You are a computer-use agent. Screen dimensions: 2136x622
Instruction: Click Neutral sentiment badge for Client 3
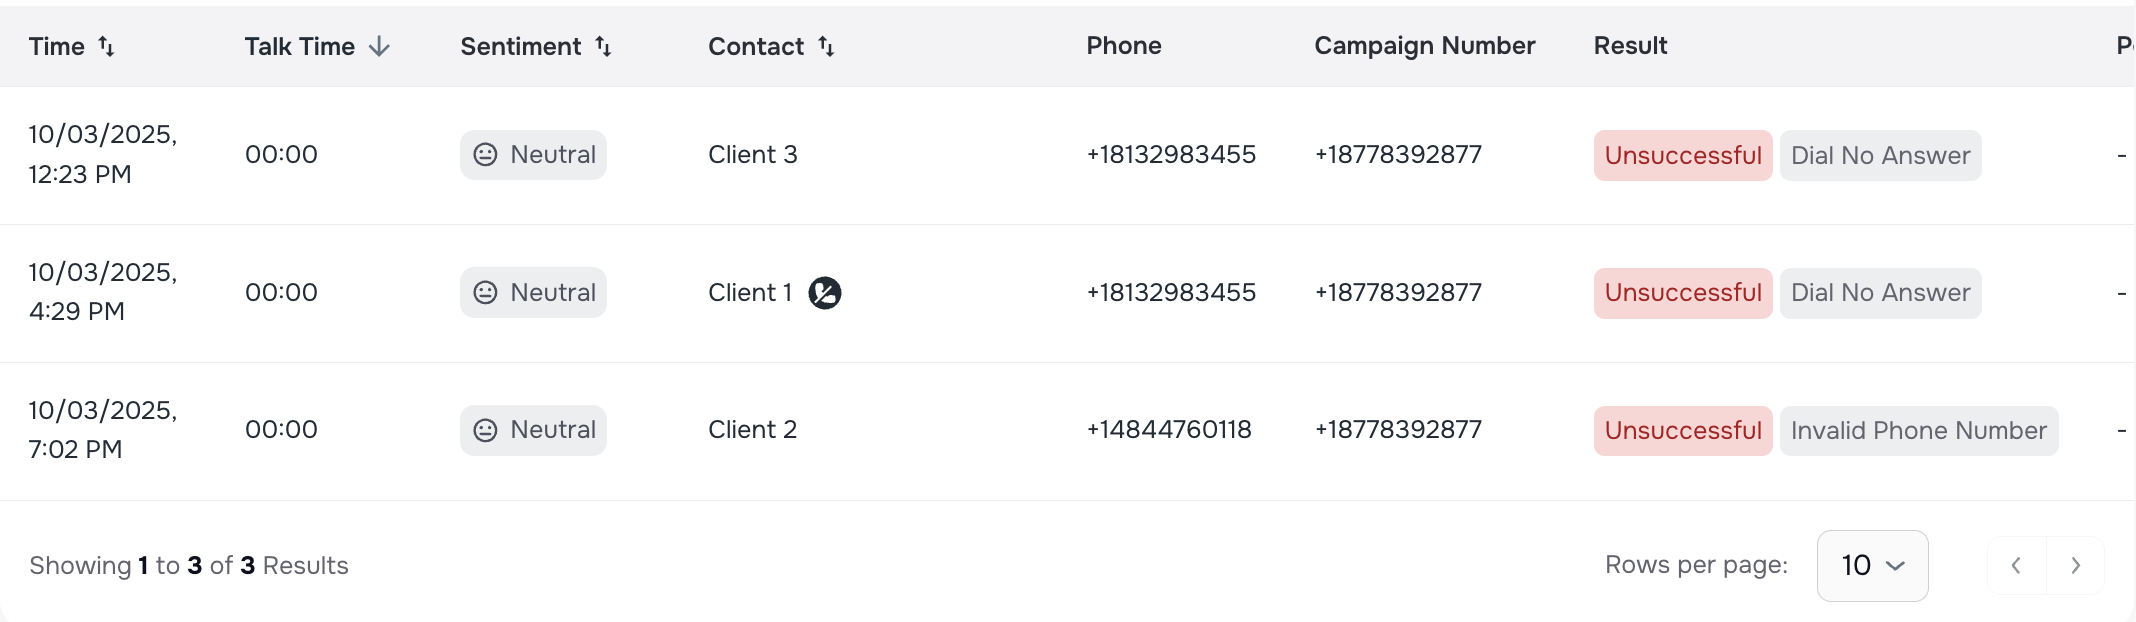point(533,155)
